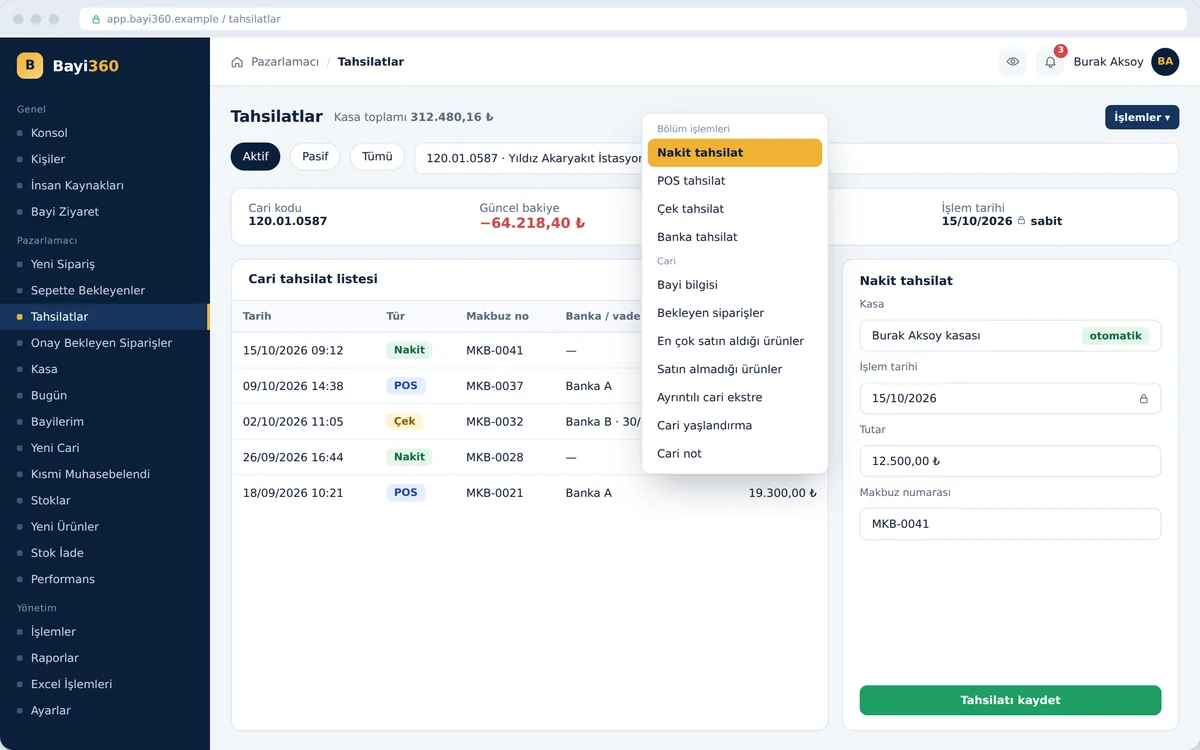Screen dimensions: 1200x750
Task: Click amount 19.300,00 ₺ in list
Action: (x=783, y=493)
